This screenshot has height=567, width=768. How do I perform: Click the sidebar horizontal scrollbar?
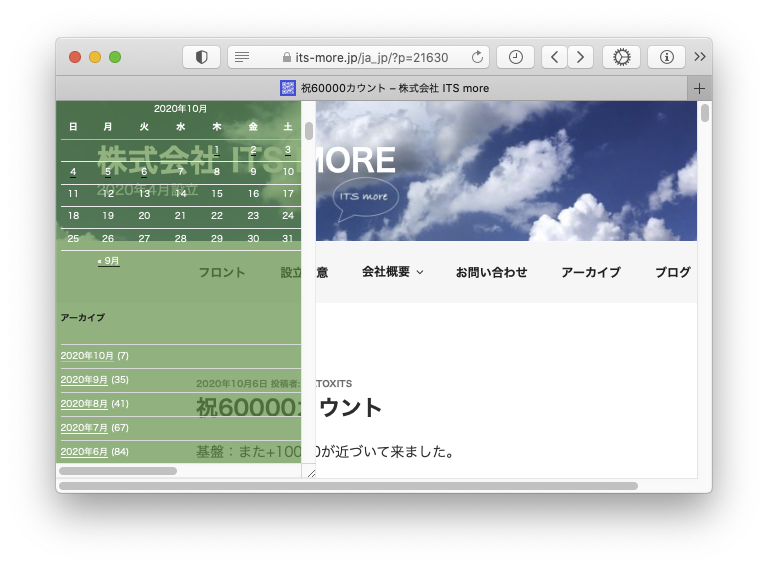point(118,470)
